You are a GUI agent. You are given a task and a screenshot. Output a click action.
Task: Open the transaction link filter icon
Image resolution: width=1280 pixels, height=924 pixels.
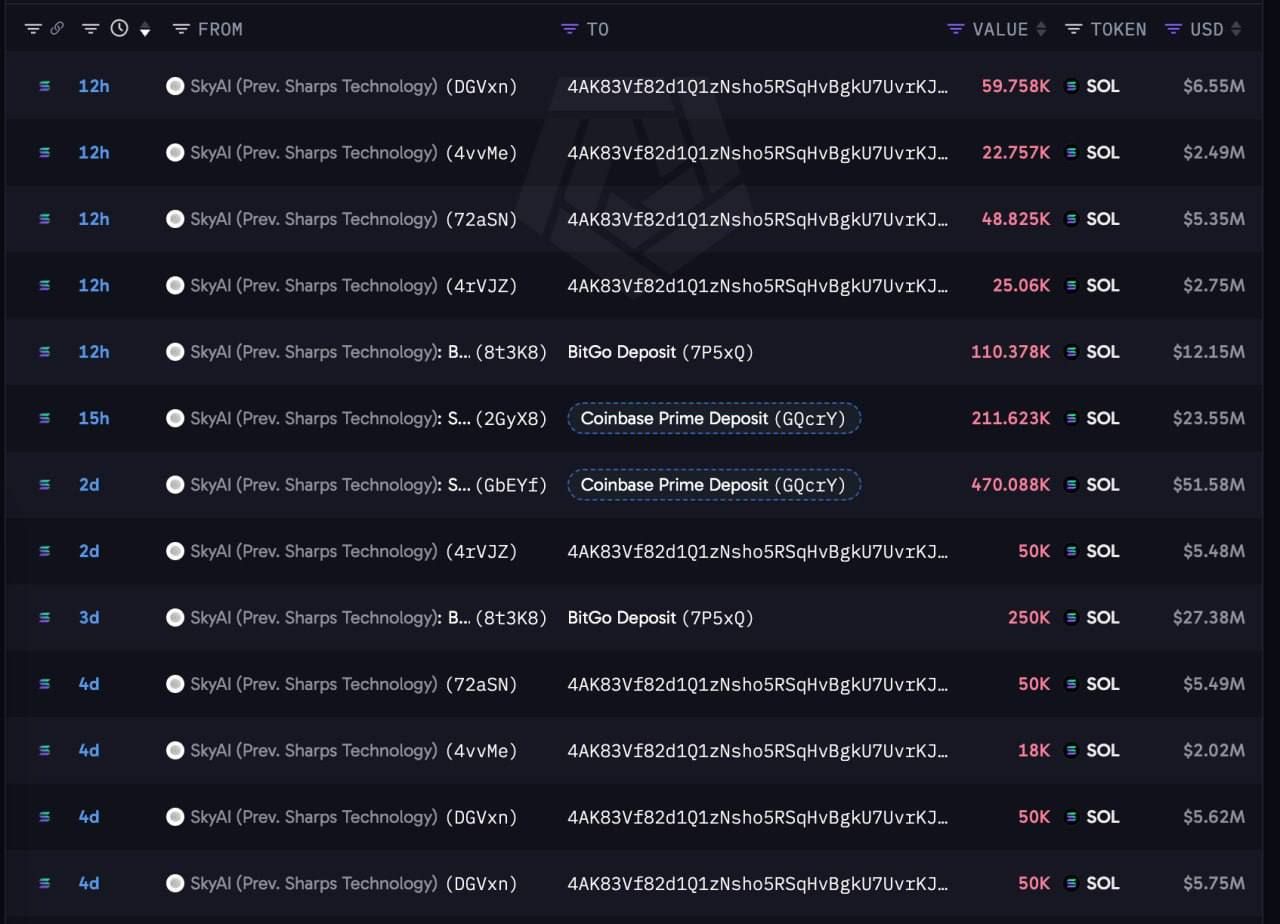tap(33, 29)
